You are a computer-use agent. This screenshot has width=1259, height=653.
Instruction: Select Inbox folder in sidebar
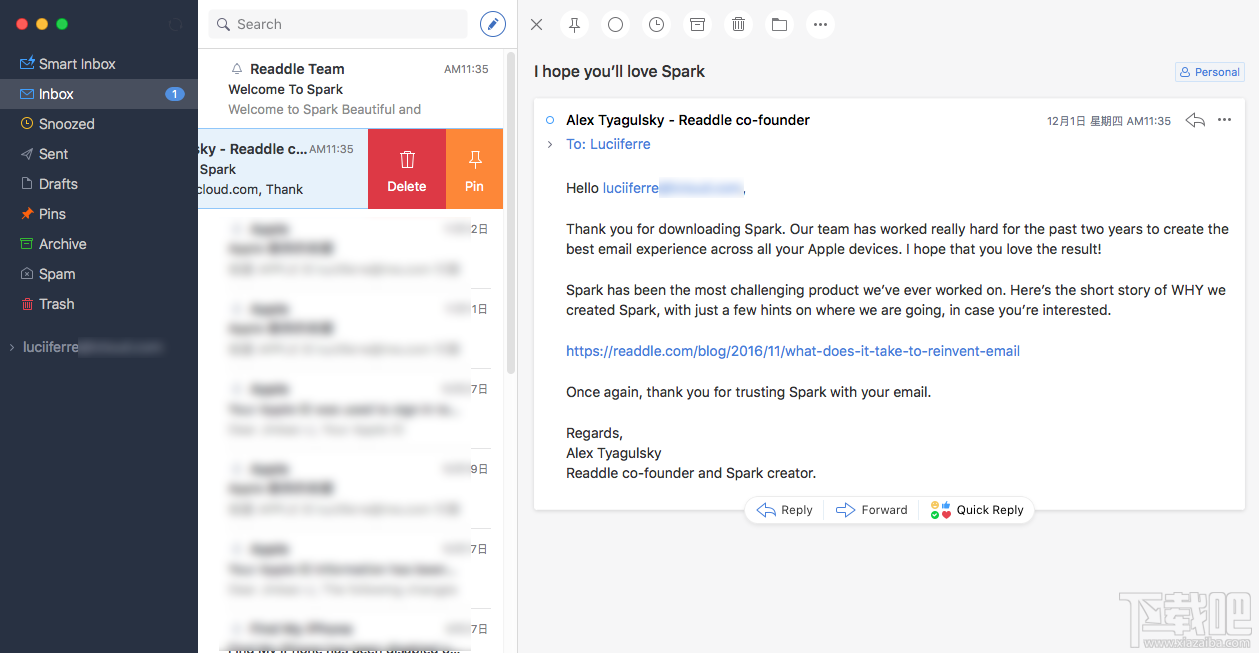99,94
